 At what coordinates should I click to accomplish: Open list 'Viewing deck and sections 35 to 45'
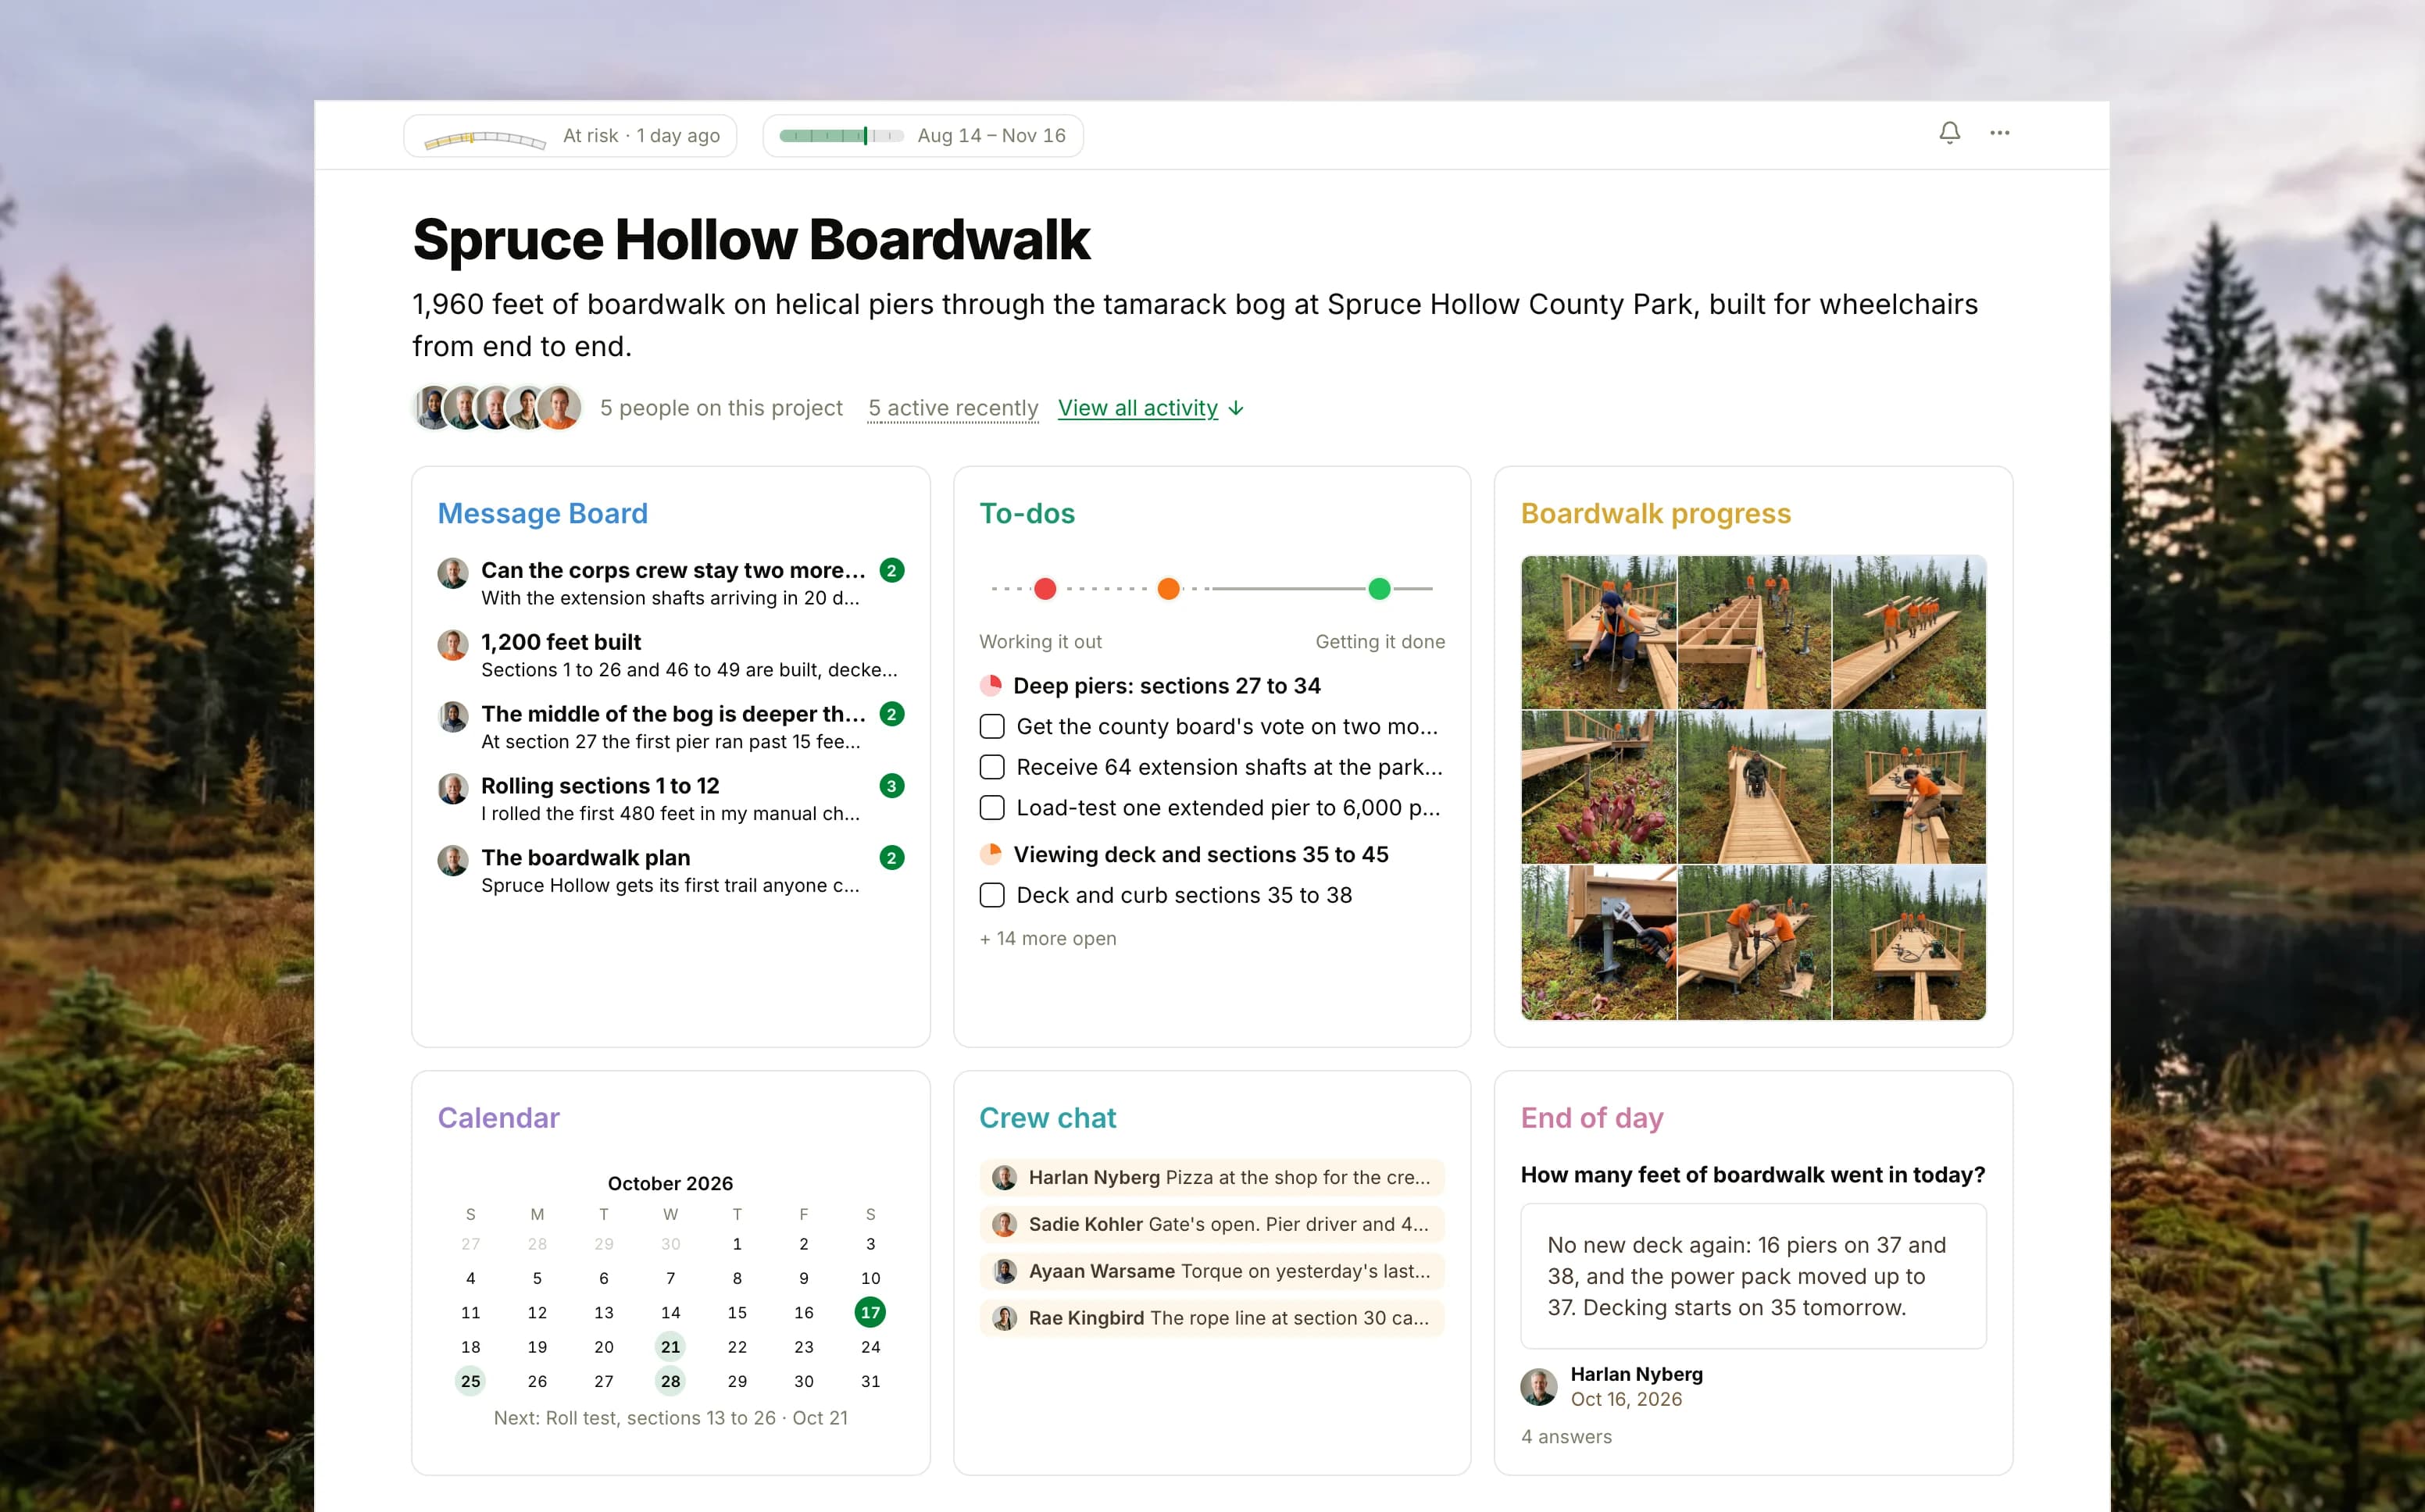click(1201, 855)
